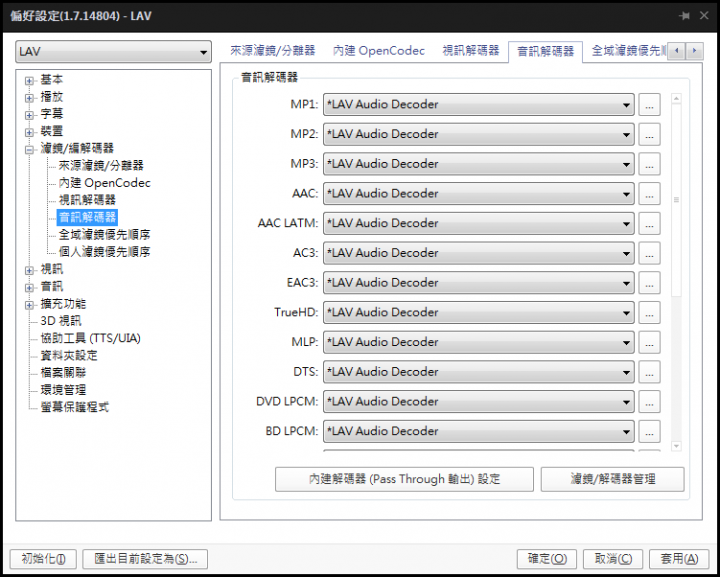Click the ... button next to AAC
The height and width of the screenshot is (577, 720).
tap(649, 194)
